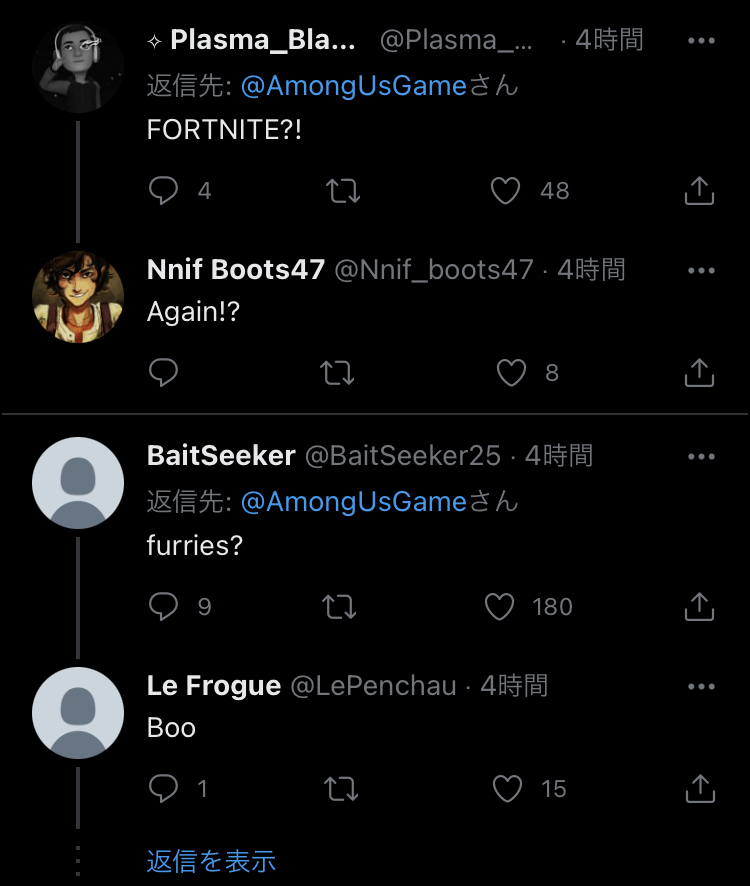
Task: Reply to Plasma_Bla's FORTNITE tweet
Action: 163,191
